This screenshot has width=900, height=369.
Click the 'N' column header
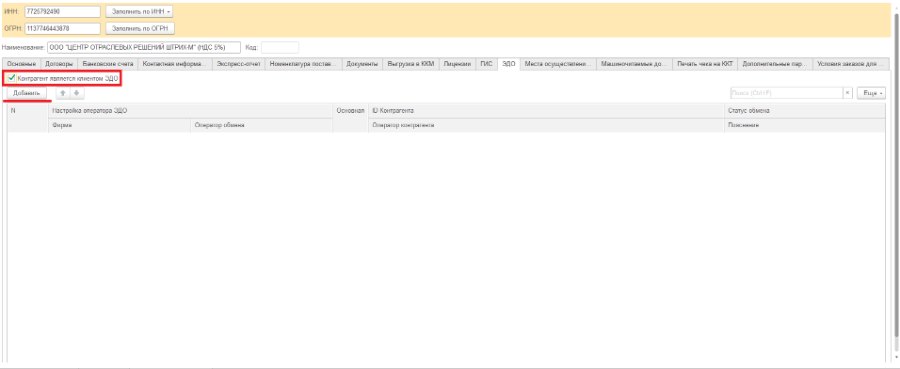28,117
